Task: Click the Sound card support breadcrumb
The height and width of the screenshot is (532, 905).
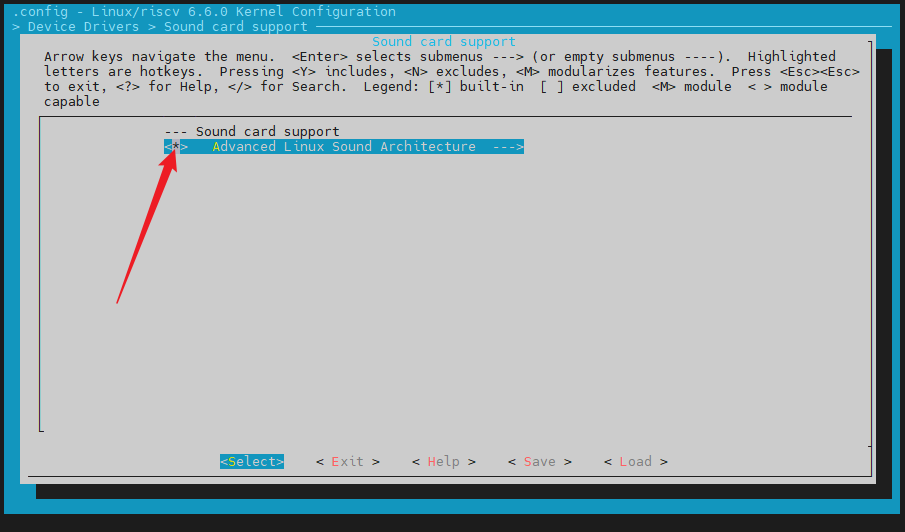Action: coord(235,27)
